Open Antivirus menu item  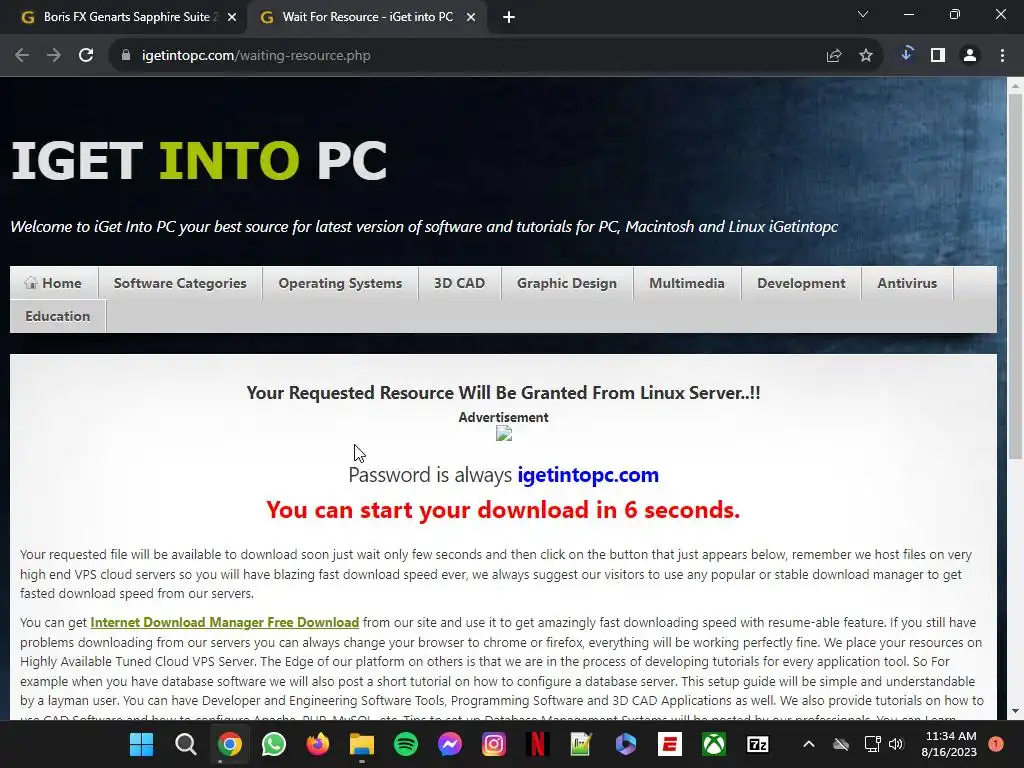(907, 283)
